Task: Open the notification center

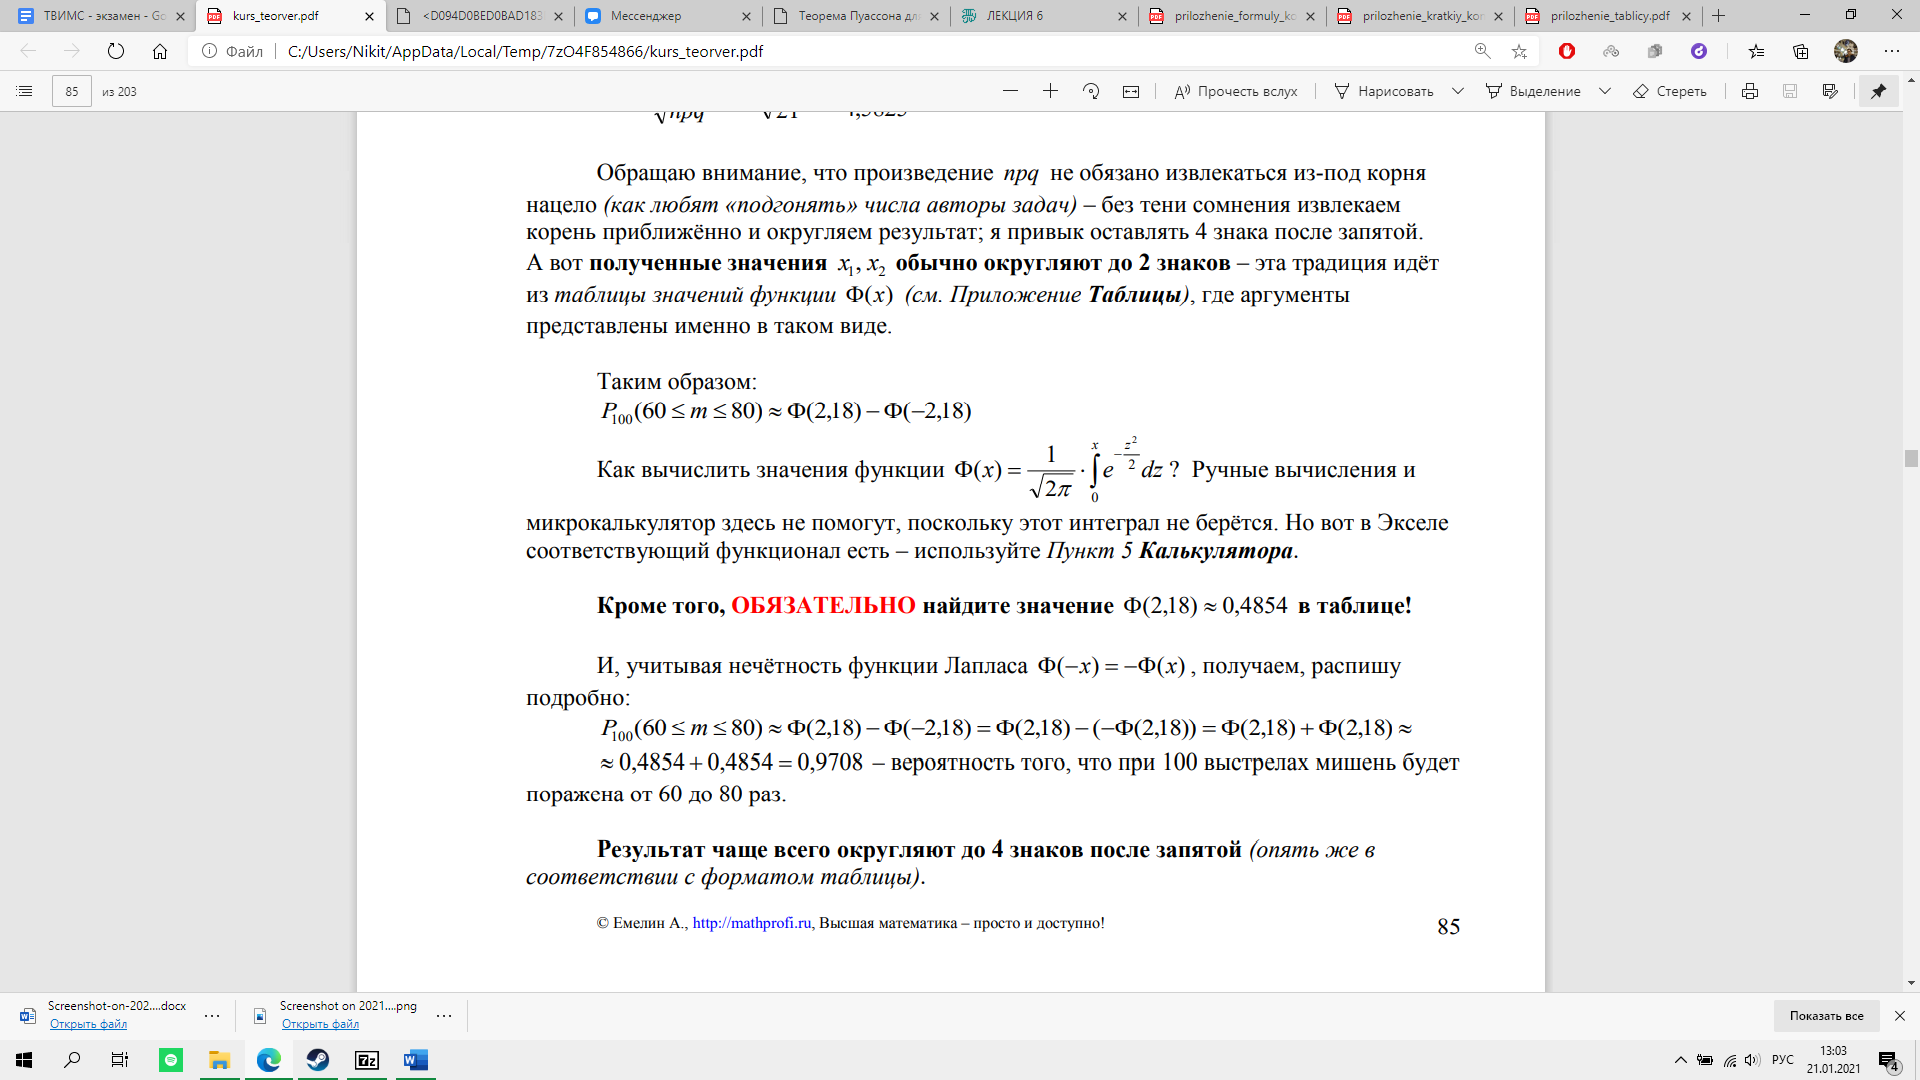Action: [1889, 1060]
